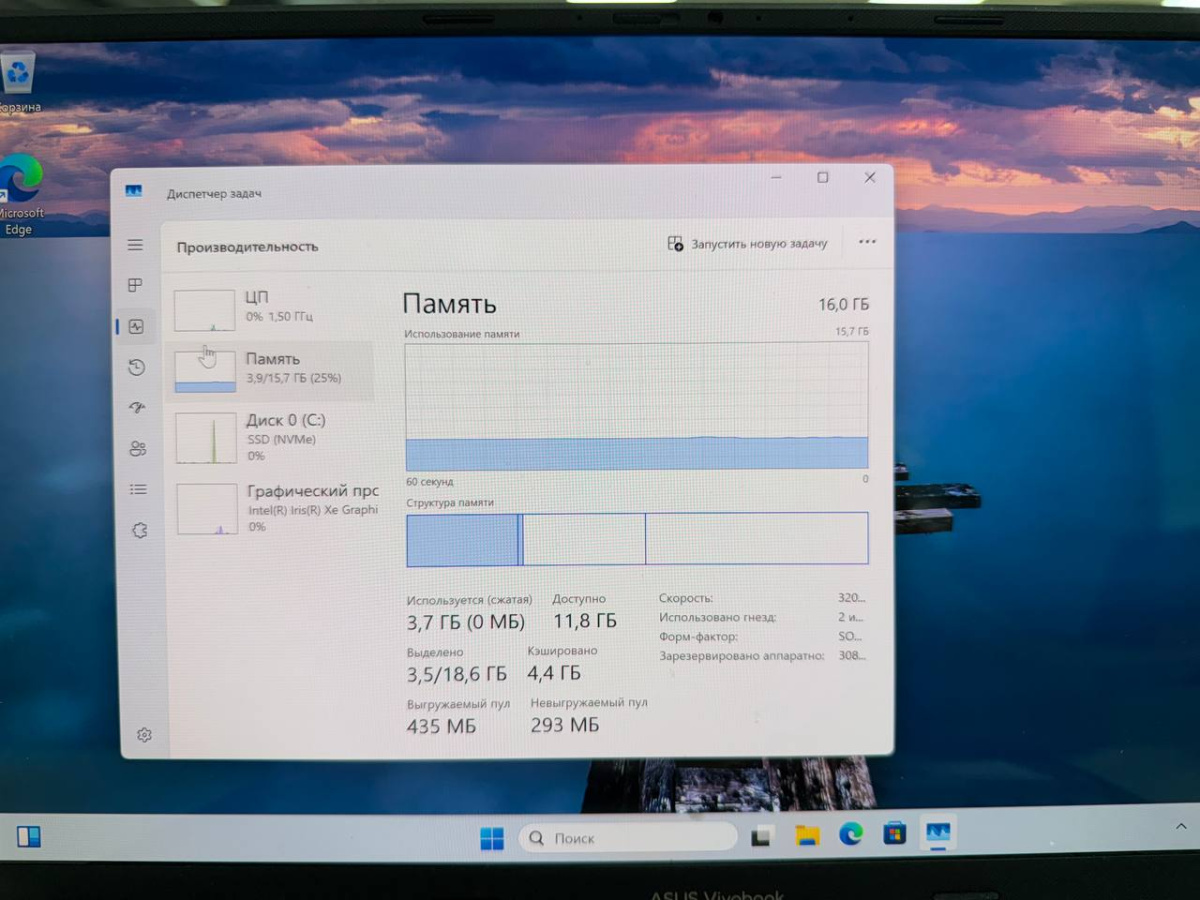Click the memory composition bar graph

coord(637,539)
